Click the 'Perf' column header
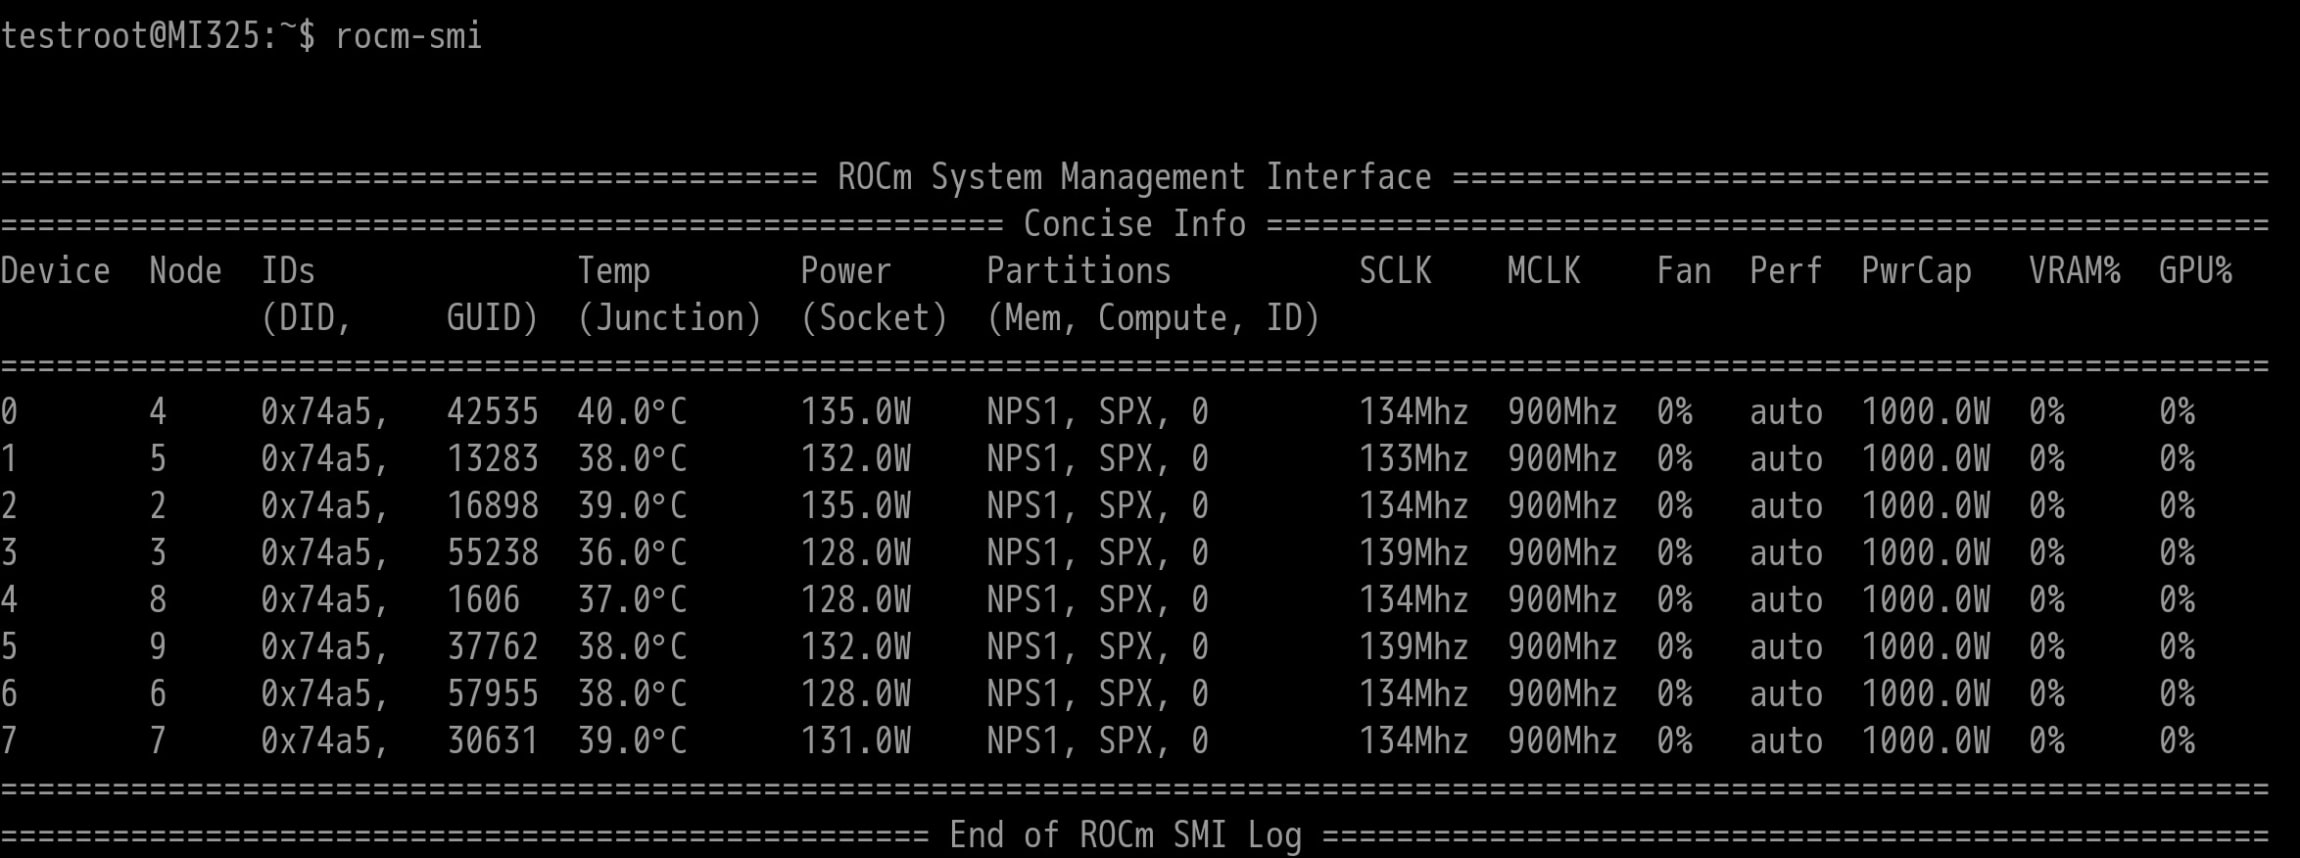2300x858 pixels. [x=1785, y=271]
